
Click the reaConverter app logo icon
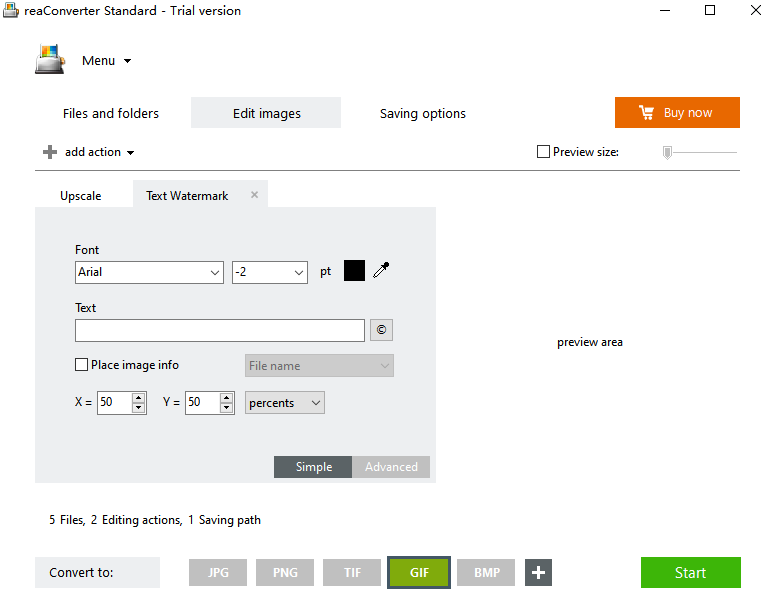[49, 60]
